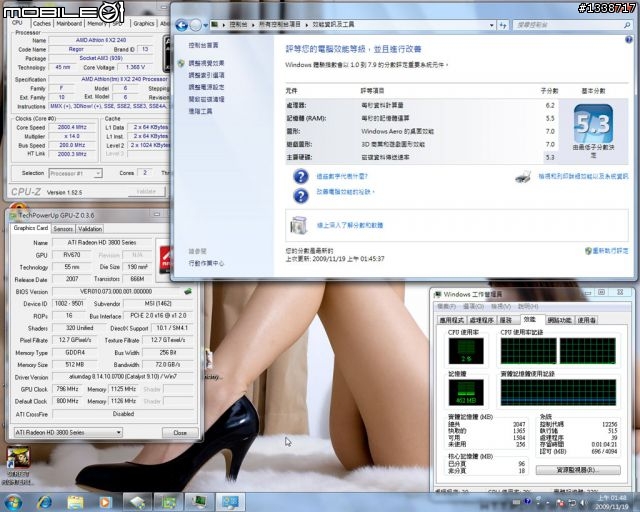Click the question mark icon beside performance tips link
640x512 pixels.
[x=301, y=196]
